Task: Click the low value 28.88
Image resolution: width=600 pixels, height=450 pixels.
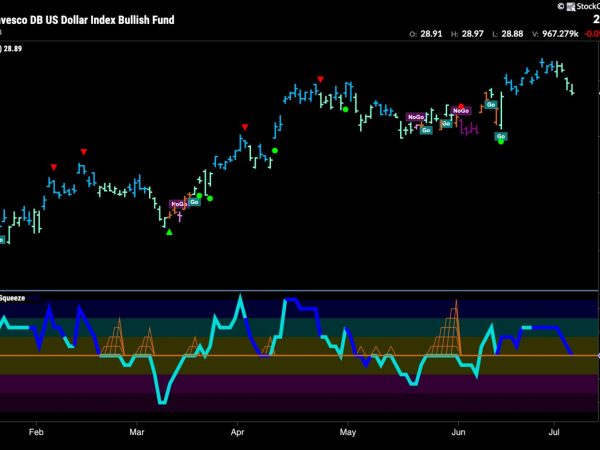Action: [x=512, y=34]
